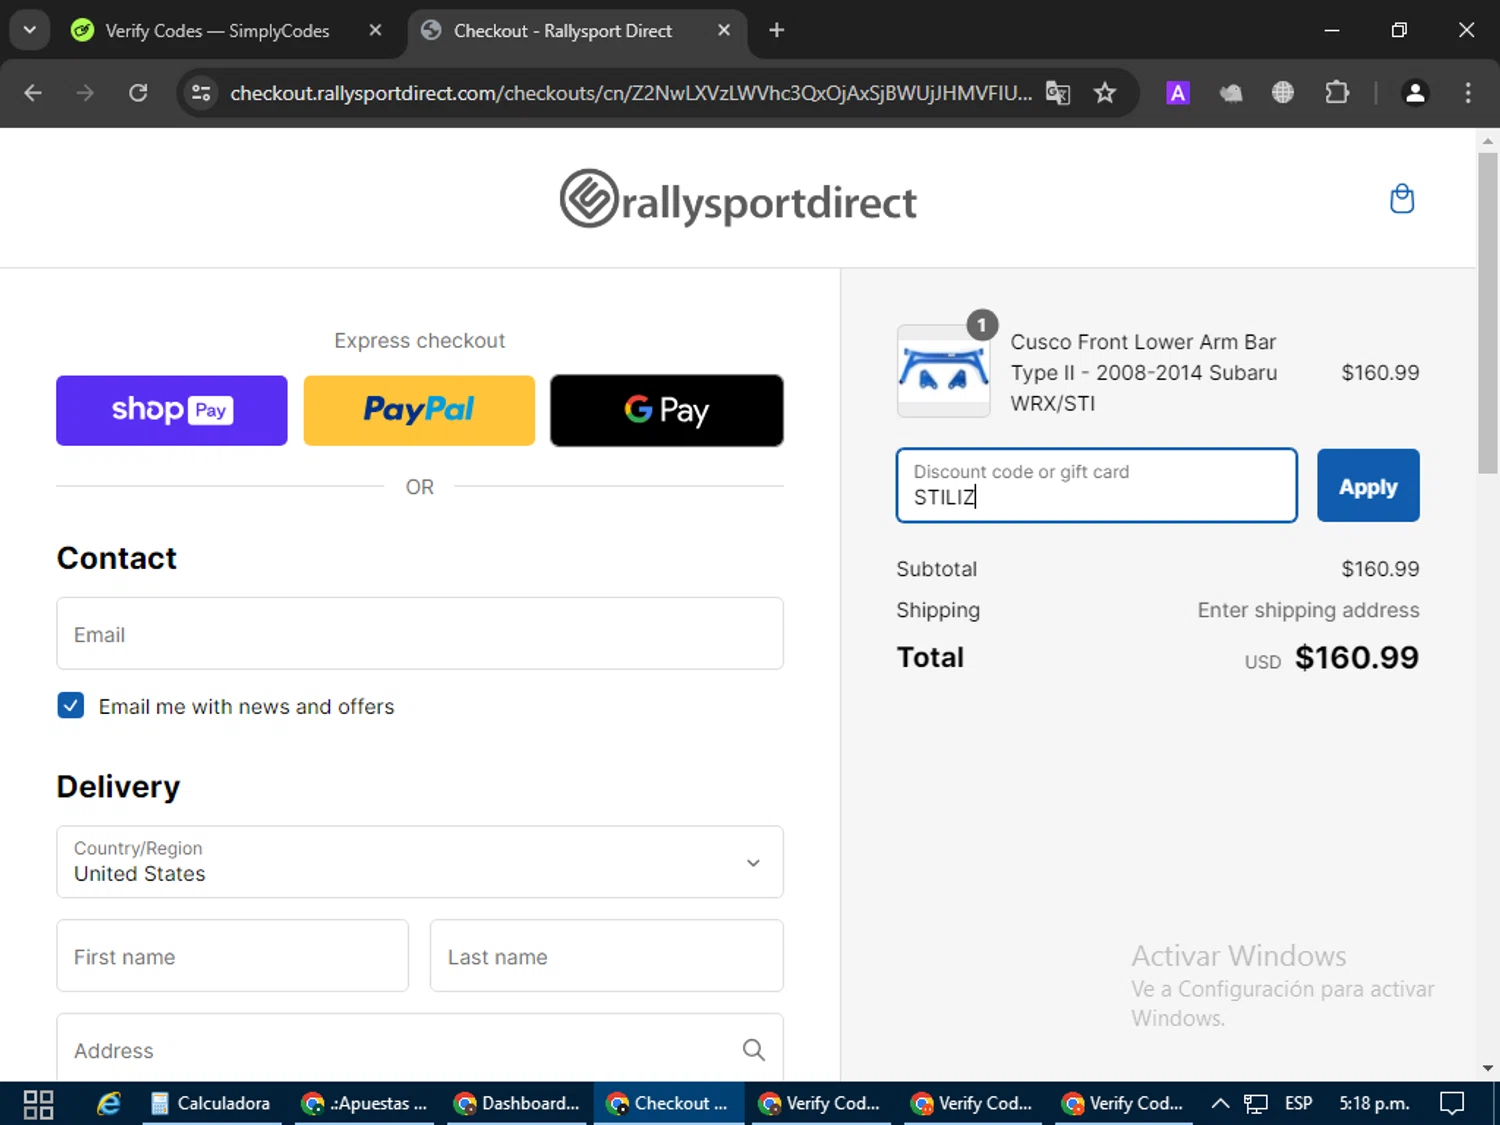Screen dimensions: 1500x1125
Task: Bookmark this page with star icon
Action: tap(1104, 93)
